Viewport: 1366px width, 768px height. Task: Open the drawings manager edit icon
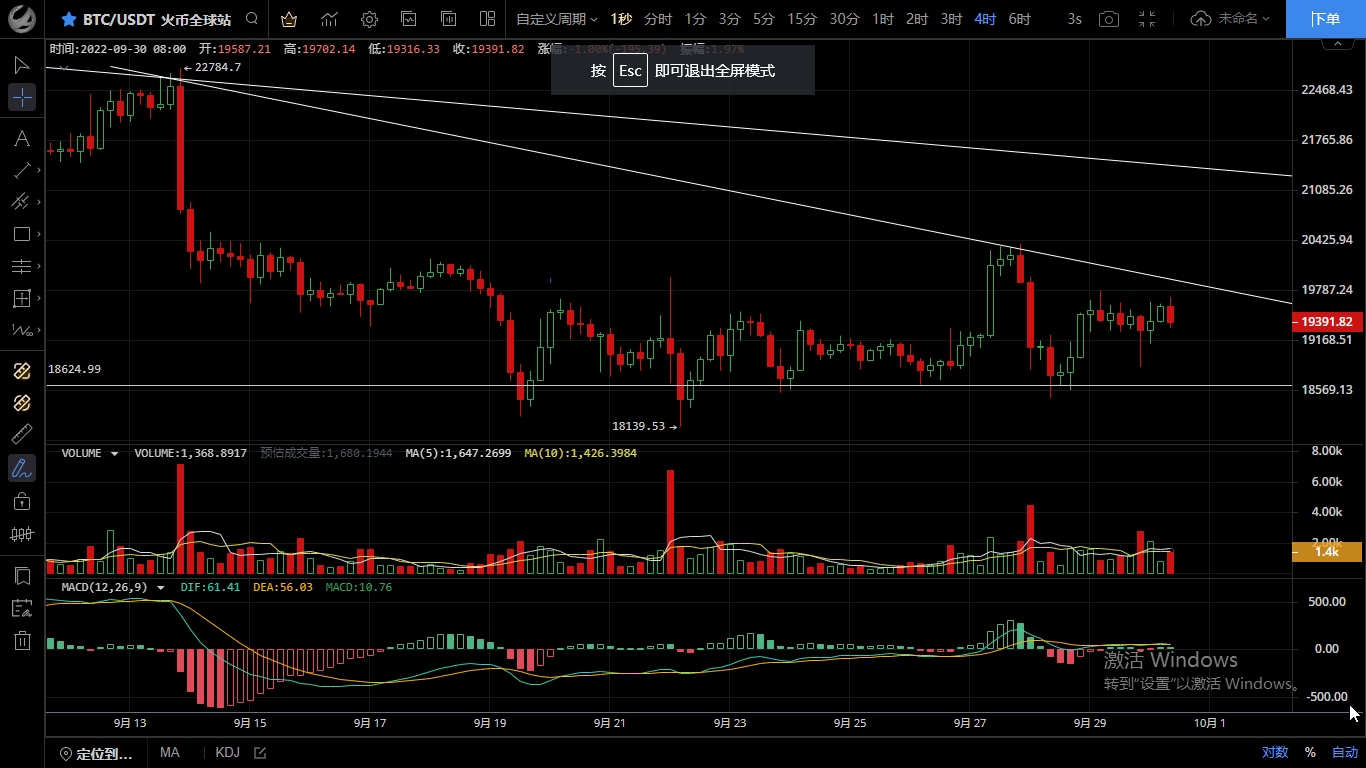pos(22,608)
